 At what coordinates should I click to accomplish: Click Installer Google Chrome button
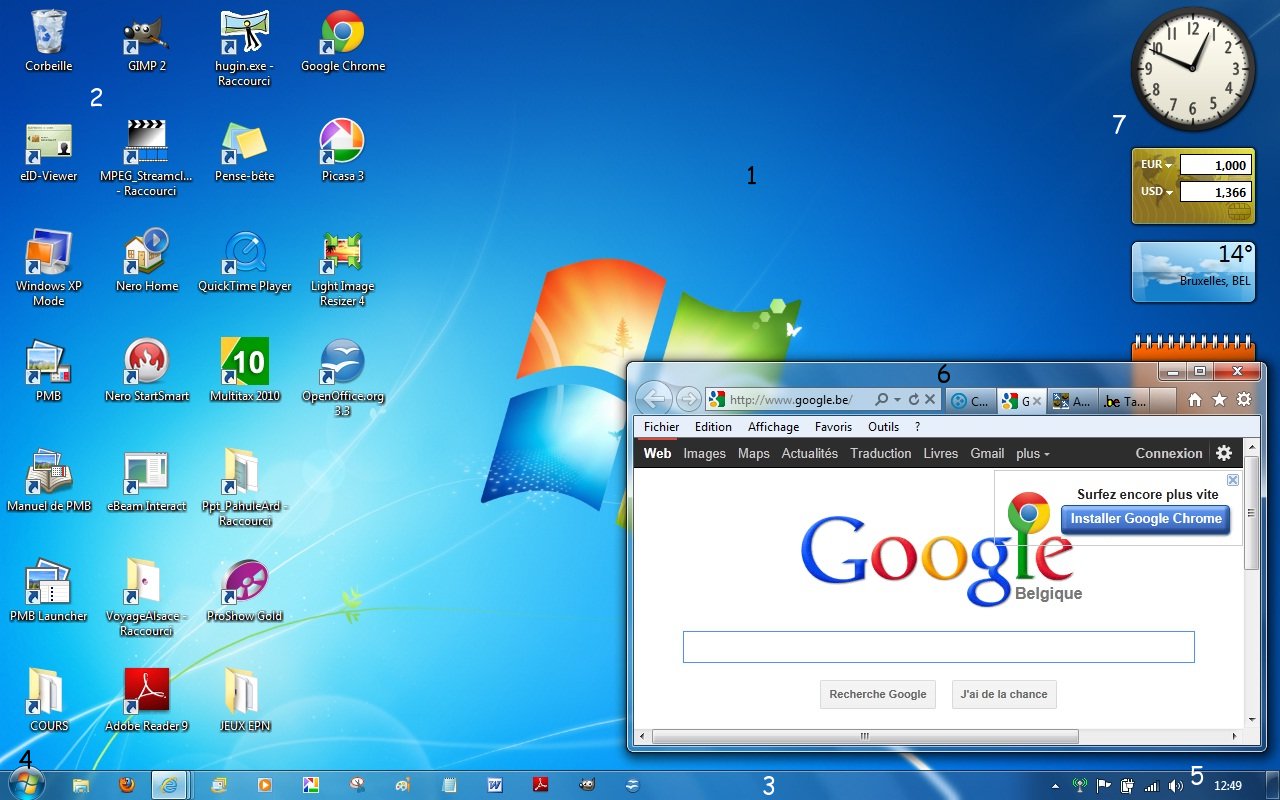[x=1146, y=519]
